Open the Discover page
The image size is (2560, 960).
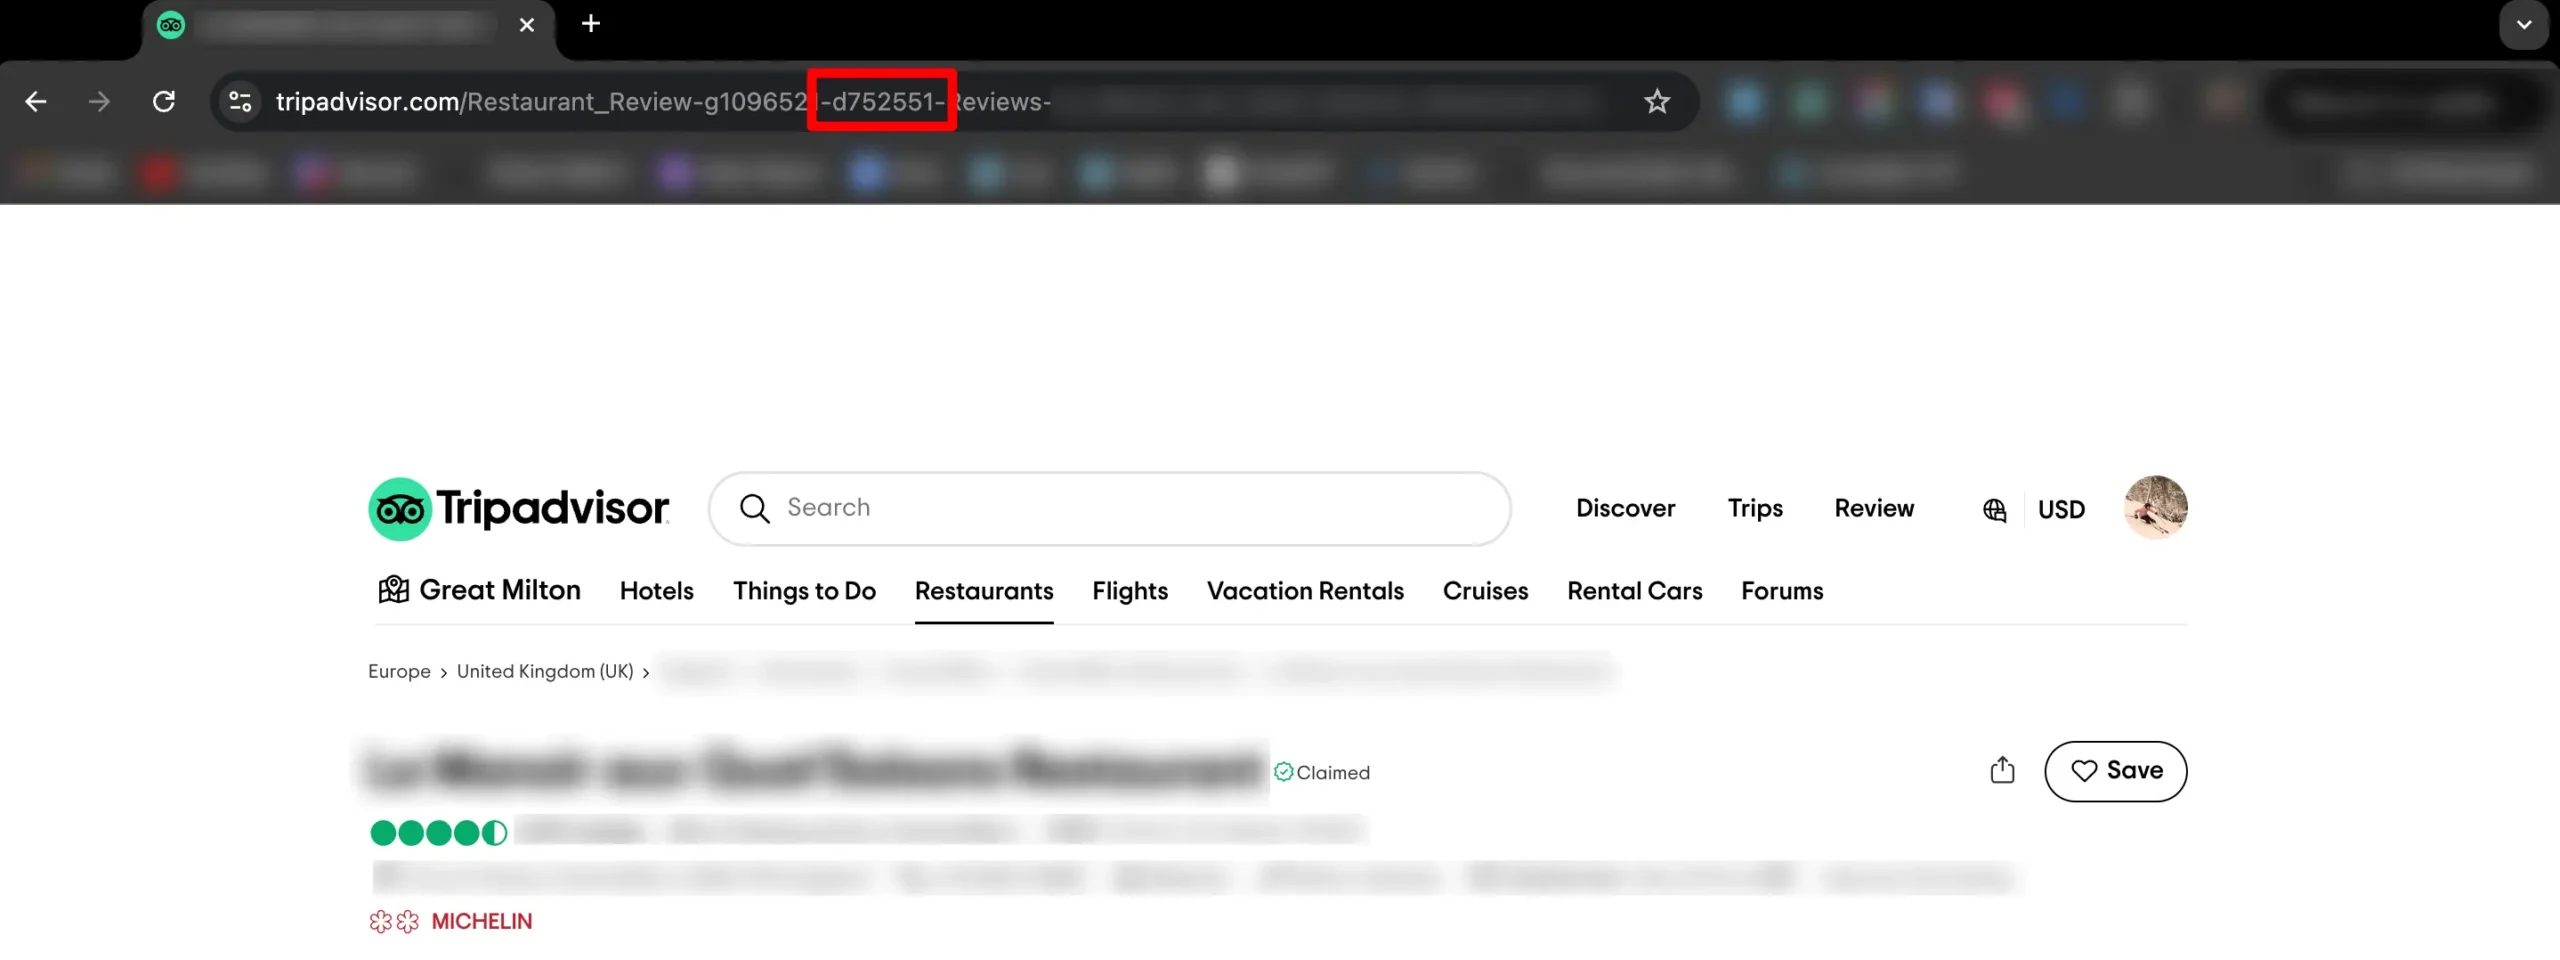1625,508
